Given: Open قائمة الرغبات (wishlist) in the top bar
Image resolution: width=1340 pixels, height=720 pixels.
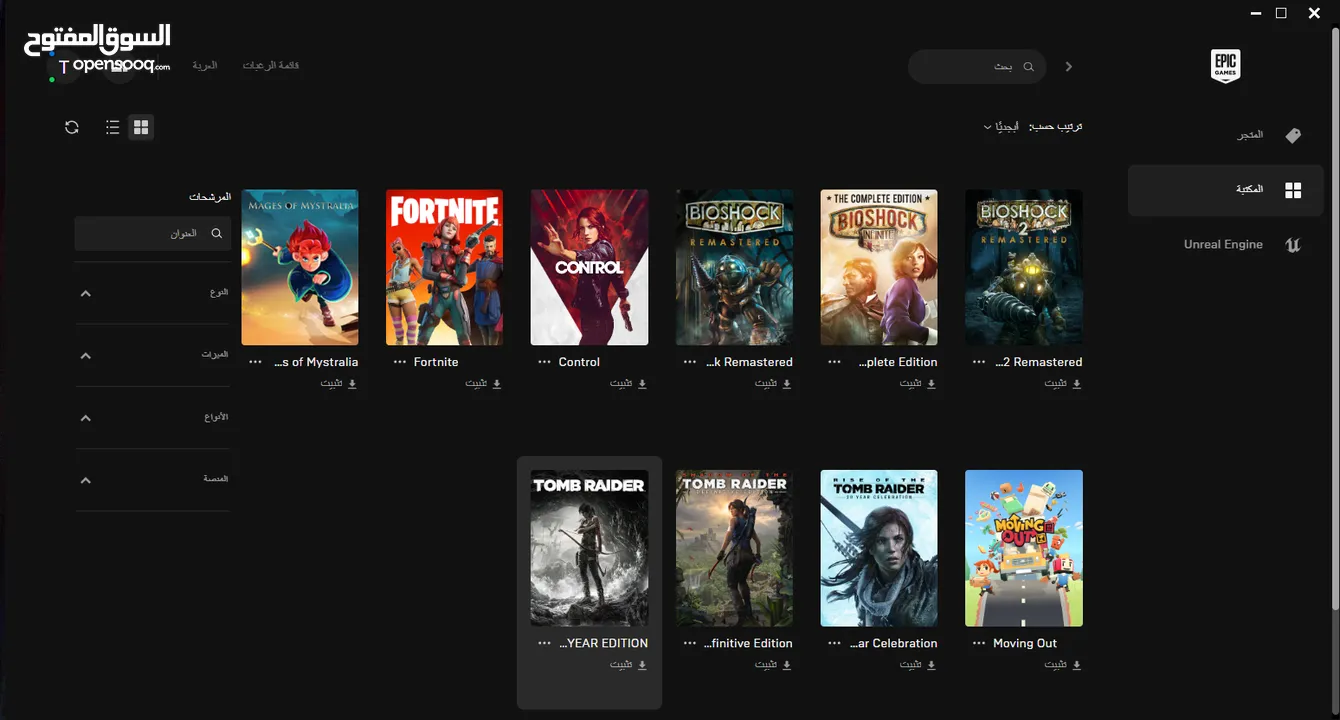Looking at the screenshot, I should coord(271,65).
